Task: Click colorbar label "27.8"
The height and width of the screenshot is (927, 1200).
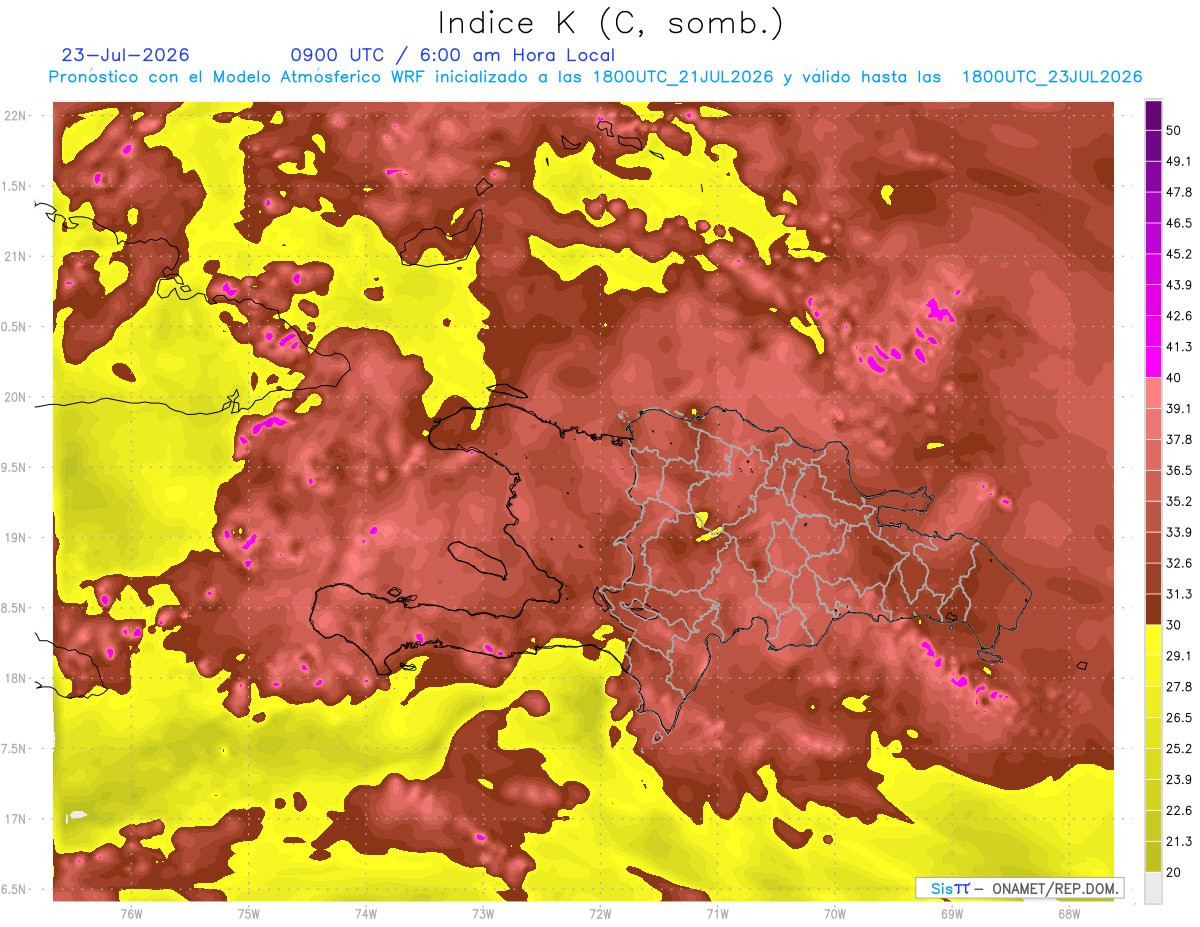Action: 1179,686
